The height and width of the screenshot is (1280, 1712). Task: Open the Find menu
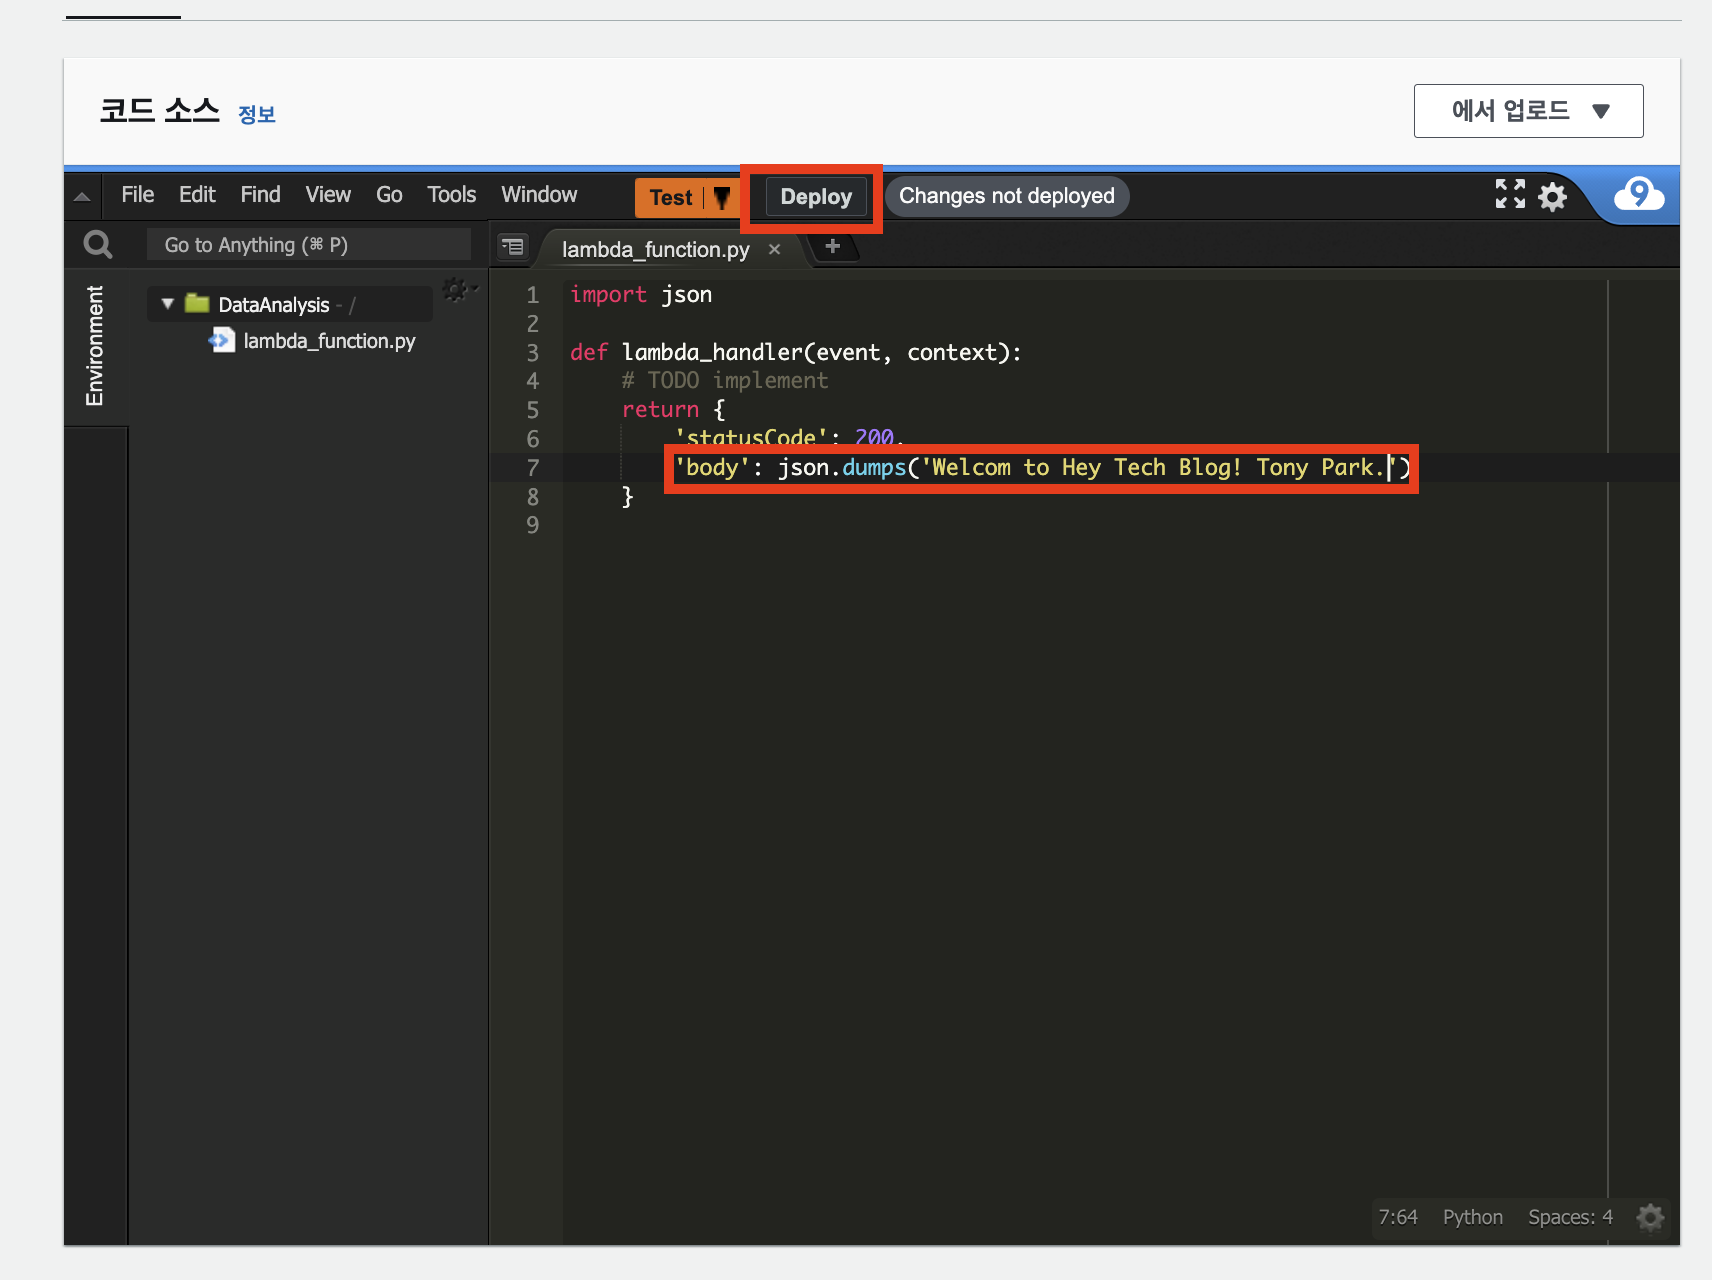click(260, 195)
